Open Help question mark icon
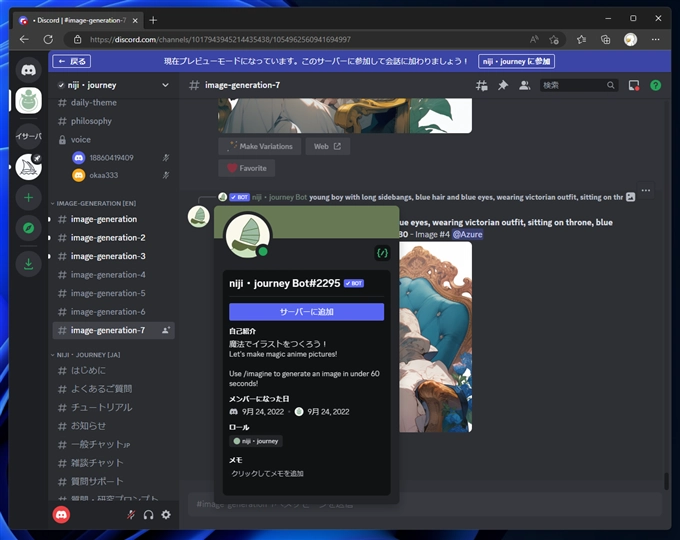The image size is (680, 540). click(656, 85)
